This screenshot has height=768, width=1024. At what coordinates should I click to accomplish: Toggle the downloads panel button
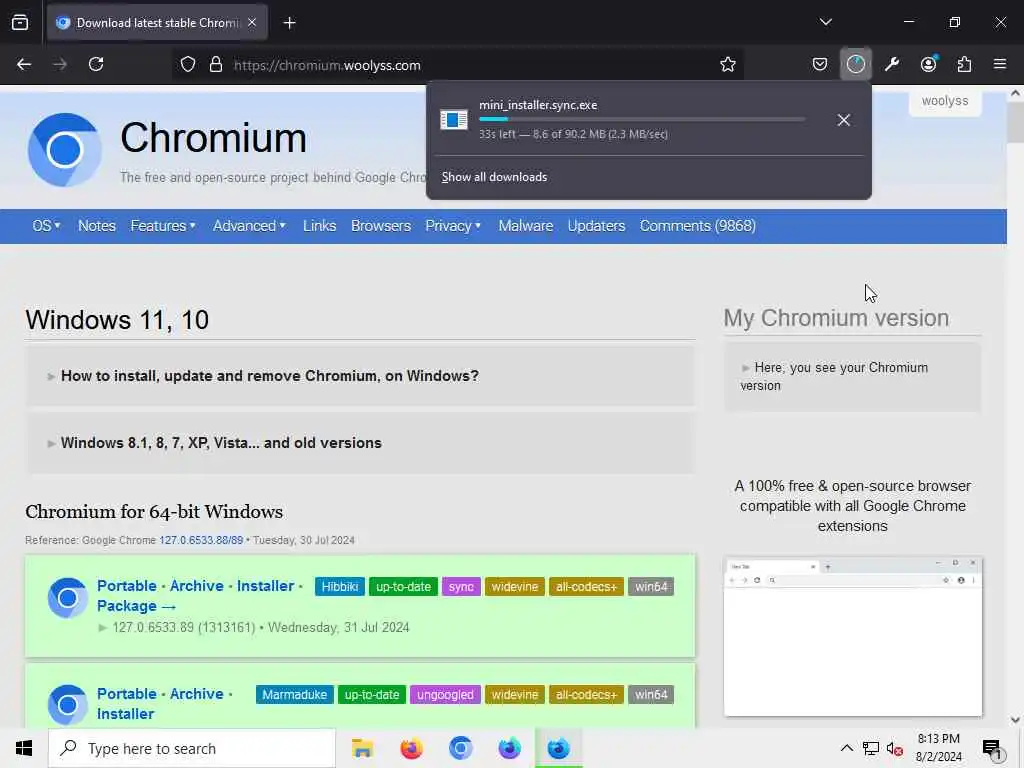[856, 64]
